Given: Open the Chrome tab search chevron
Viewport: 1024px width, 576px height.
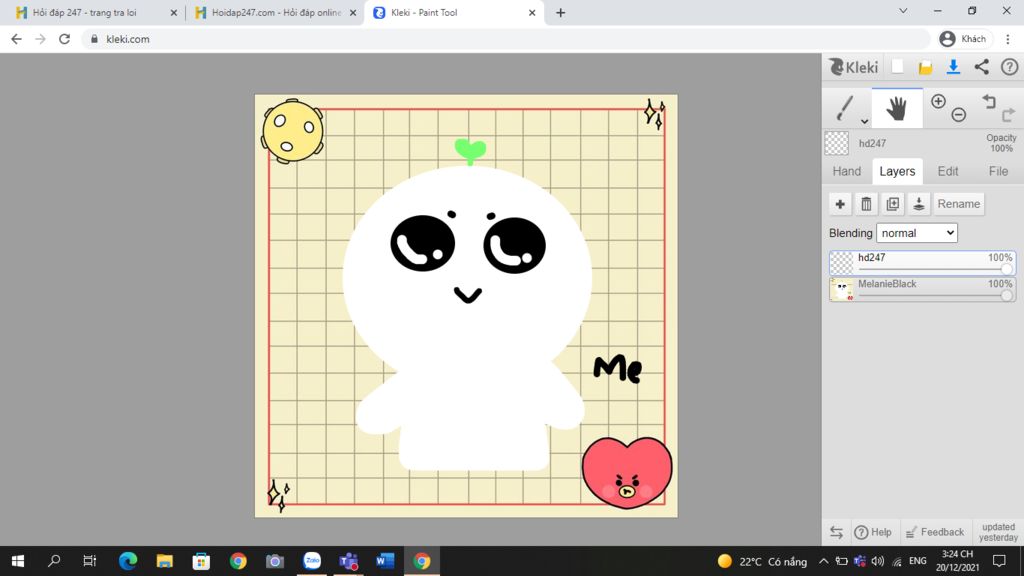Looking at the screenshot, I should [903, 11].
